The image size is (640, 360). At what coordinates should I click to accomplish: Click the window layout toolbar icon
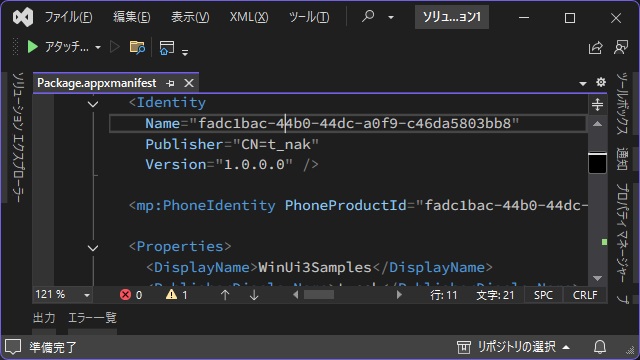pos(167,48)
